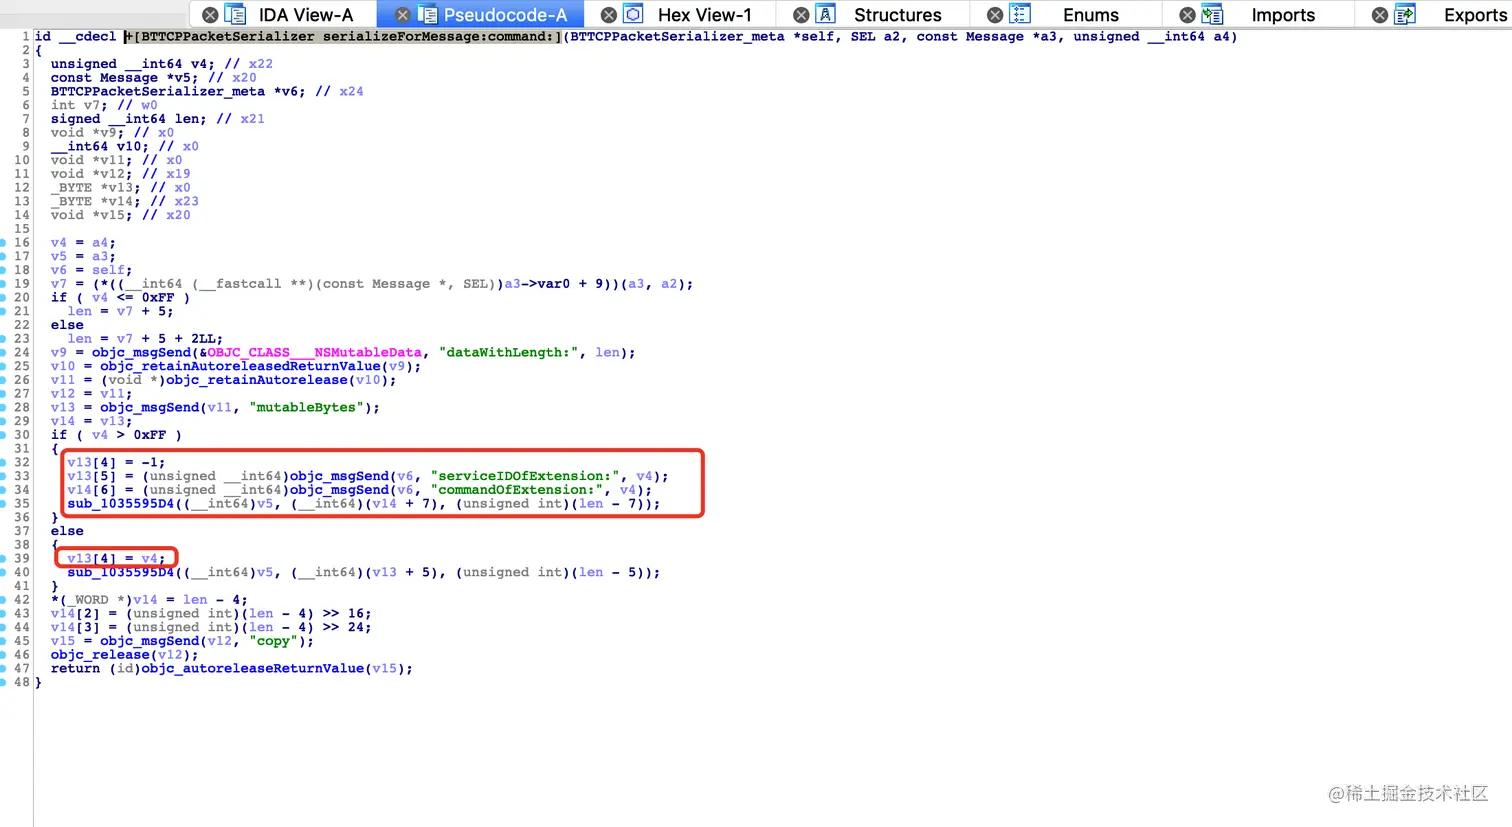Switch to the Hex View-1 tab

pos(704,15)
